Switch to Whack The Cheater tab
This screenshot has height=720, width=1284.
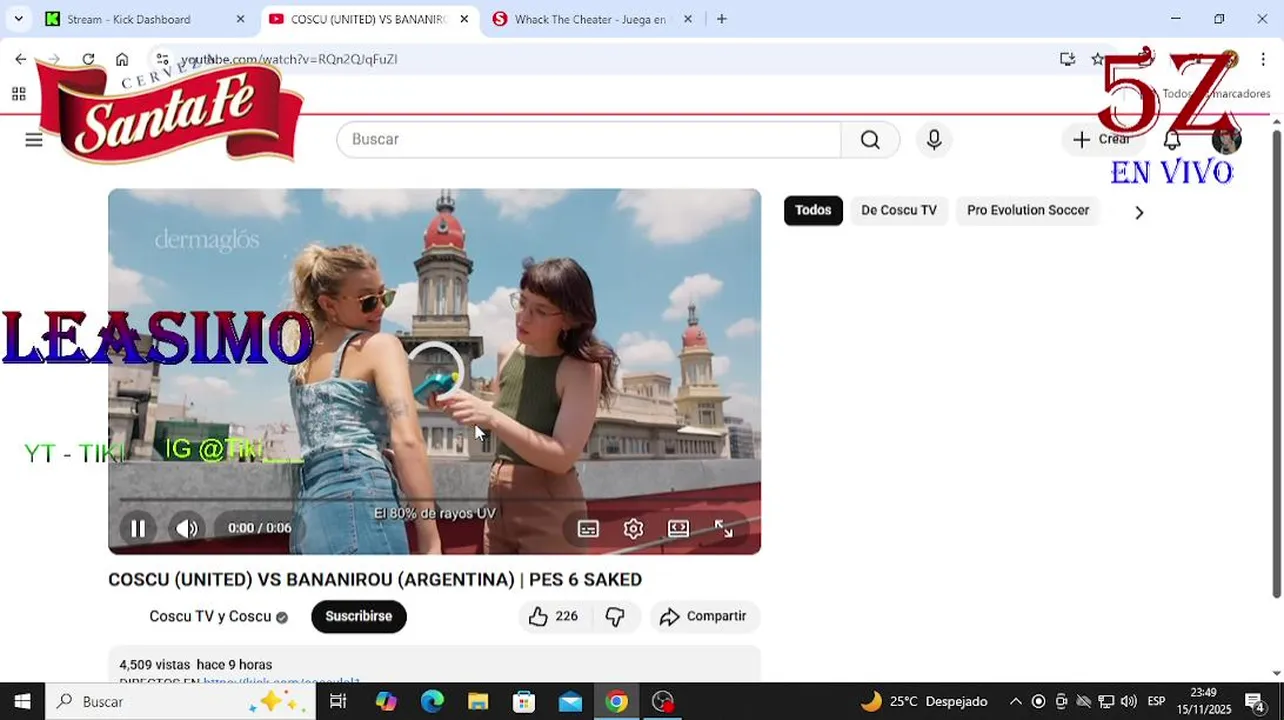590,19
